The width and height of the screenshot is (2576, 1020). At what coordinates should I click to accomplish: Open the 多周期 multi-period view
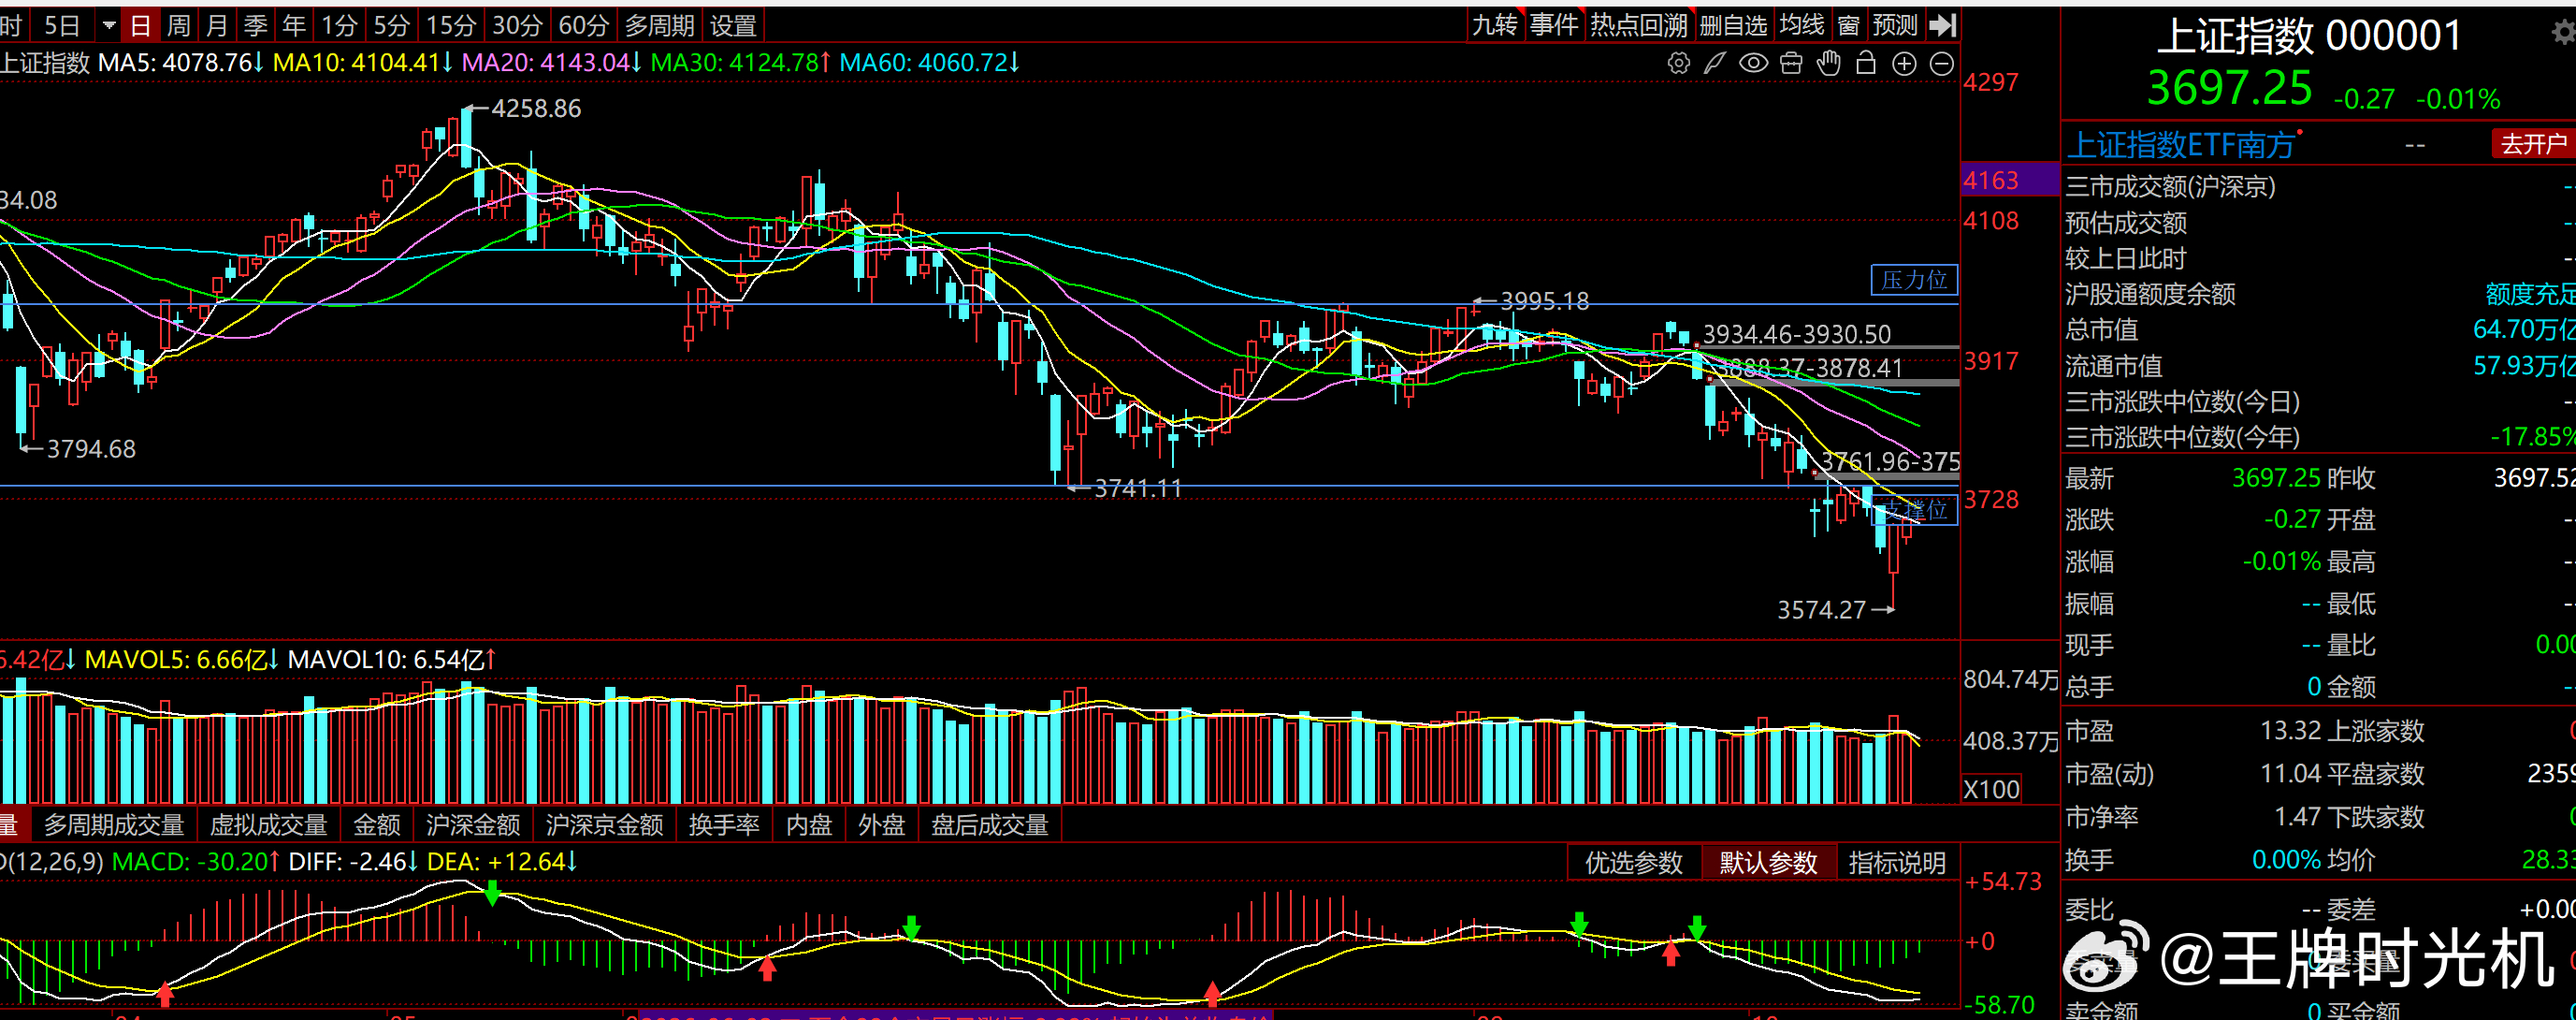659,25
